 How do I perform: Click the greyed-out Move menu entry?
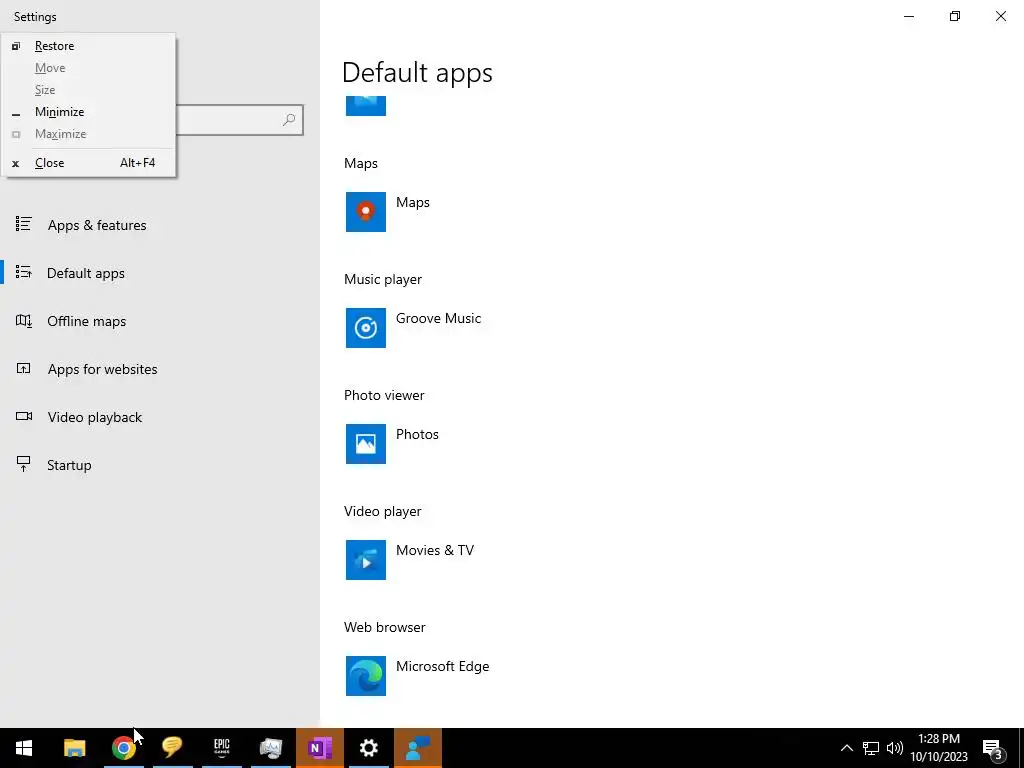tap(88, 68)
